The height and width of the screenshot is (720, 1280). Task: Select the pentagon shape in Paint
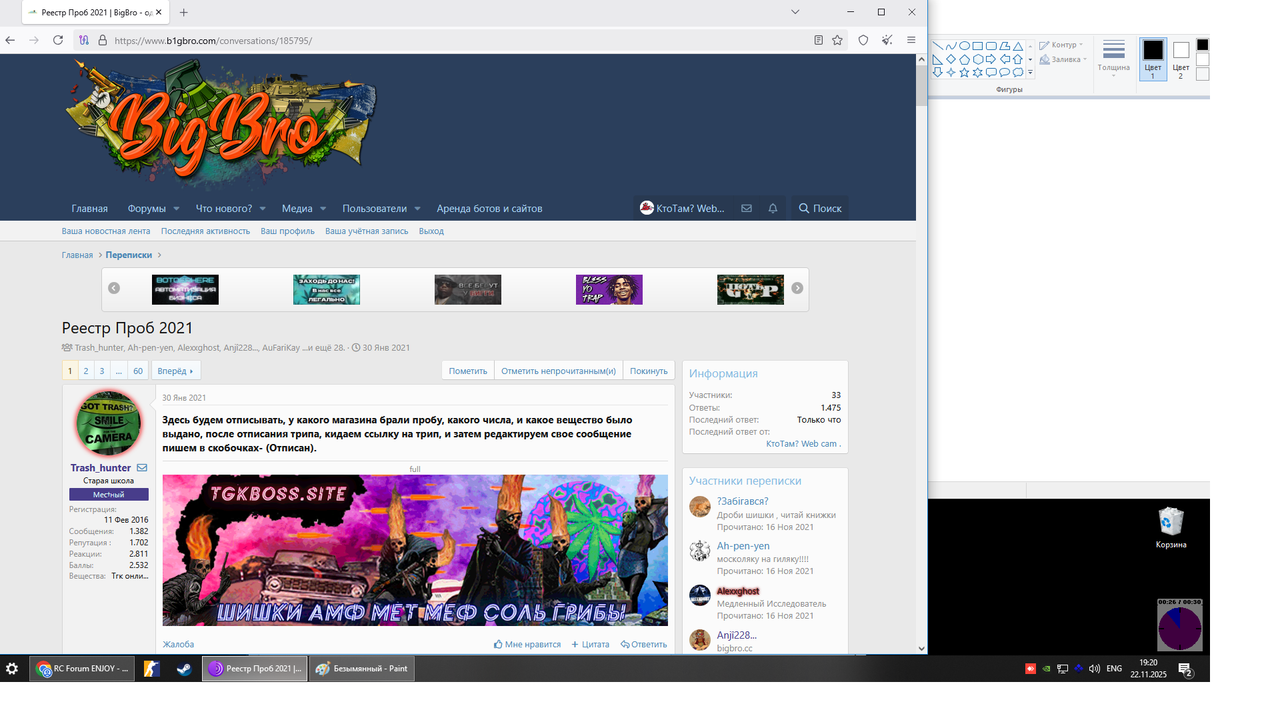pos(964,59)
